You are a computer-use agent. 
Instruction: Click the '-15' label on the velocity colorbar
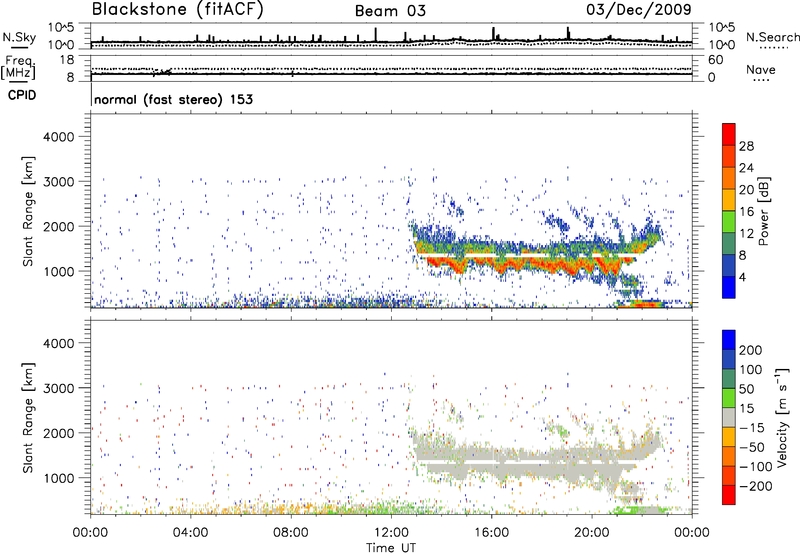coord(752,428)
